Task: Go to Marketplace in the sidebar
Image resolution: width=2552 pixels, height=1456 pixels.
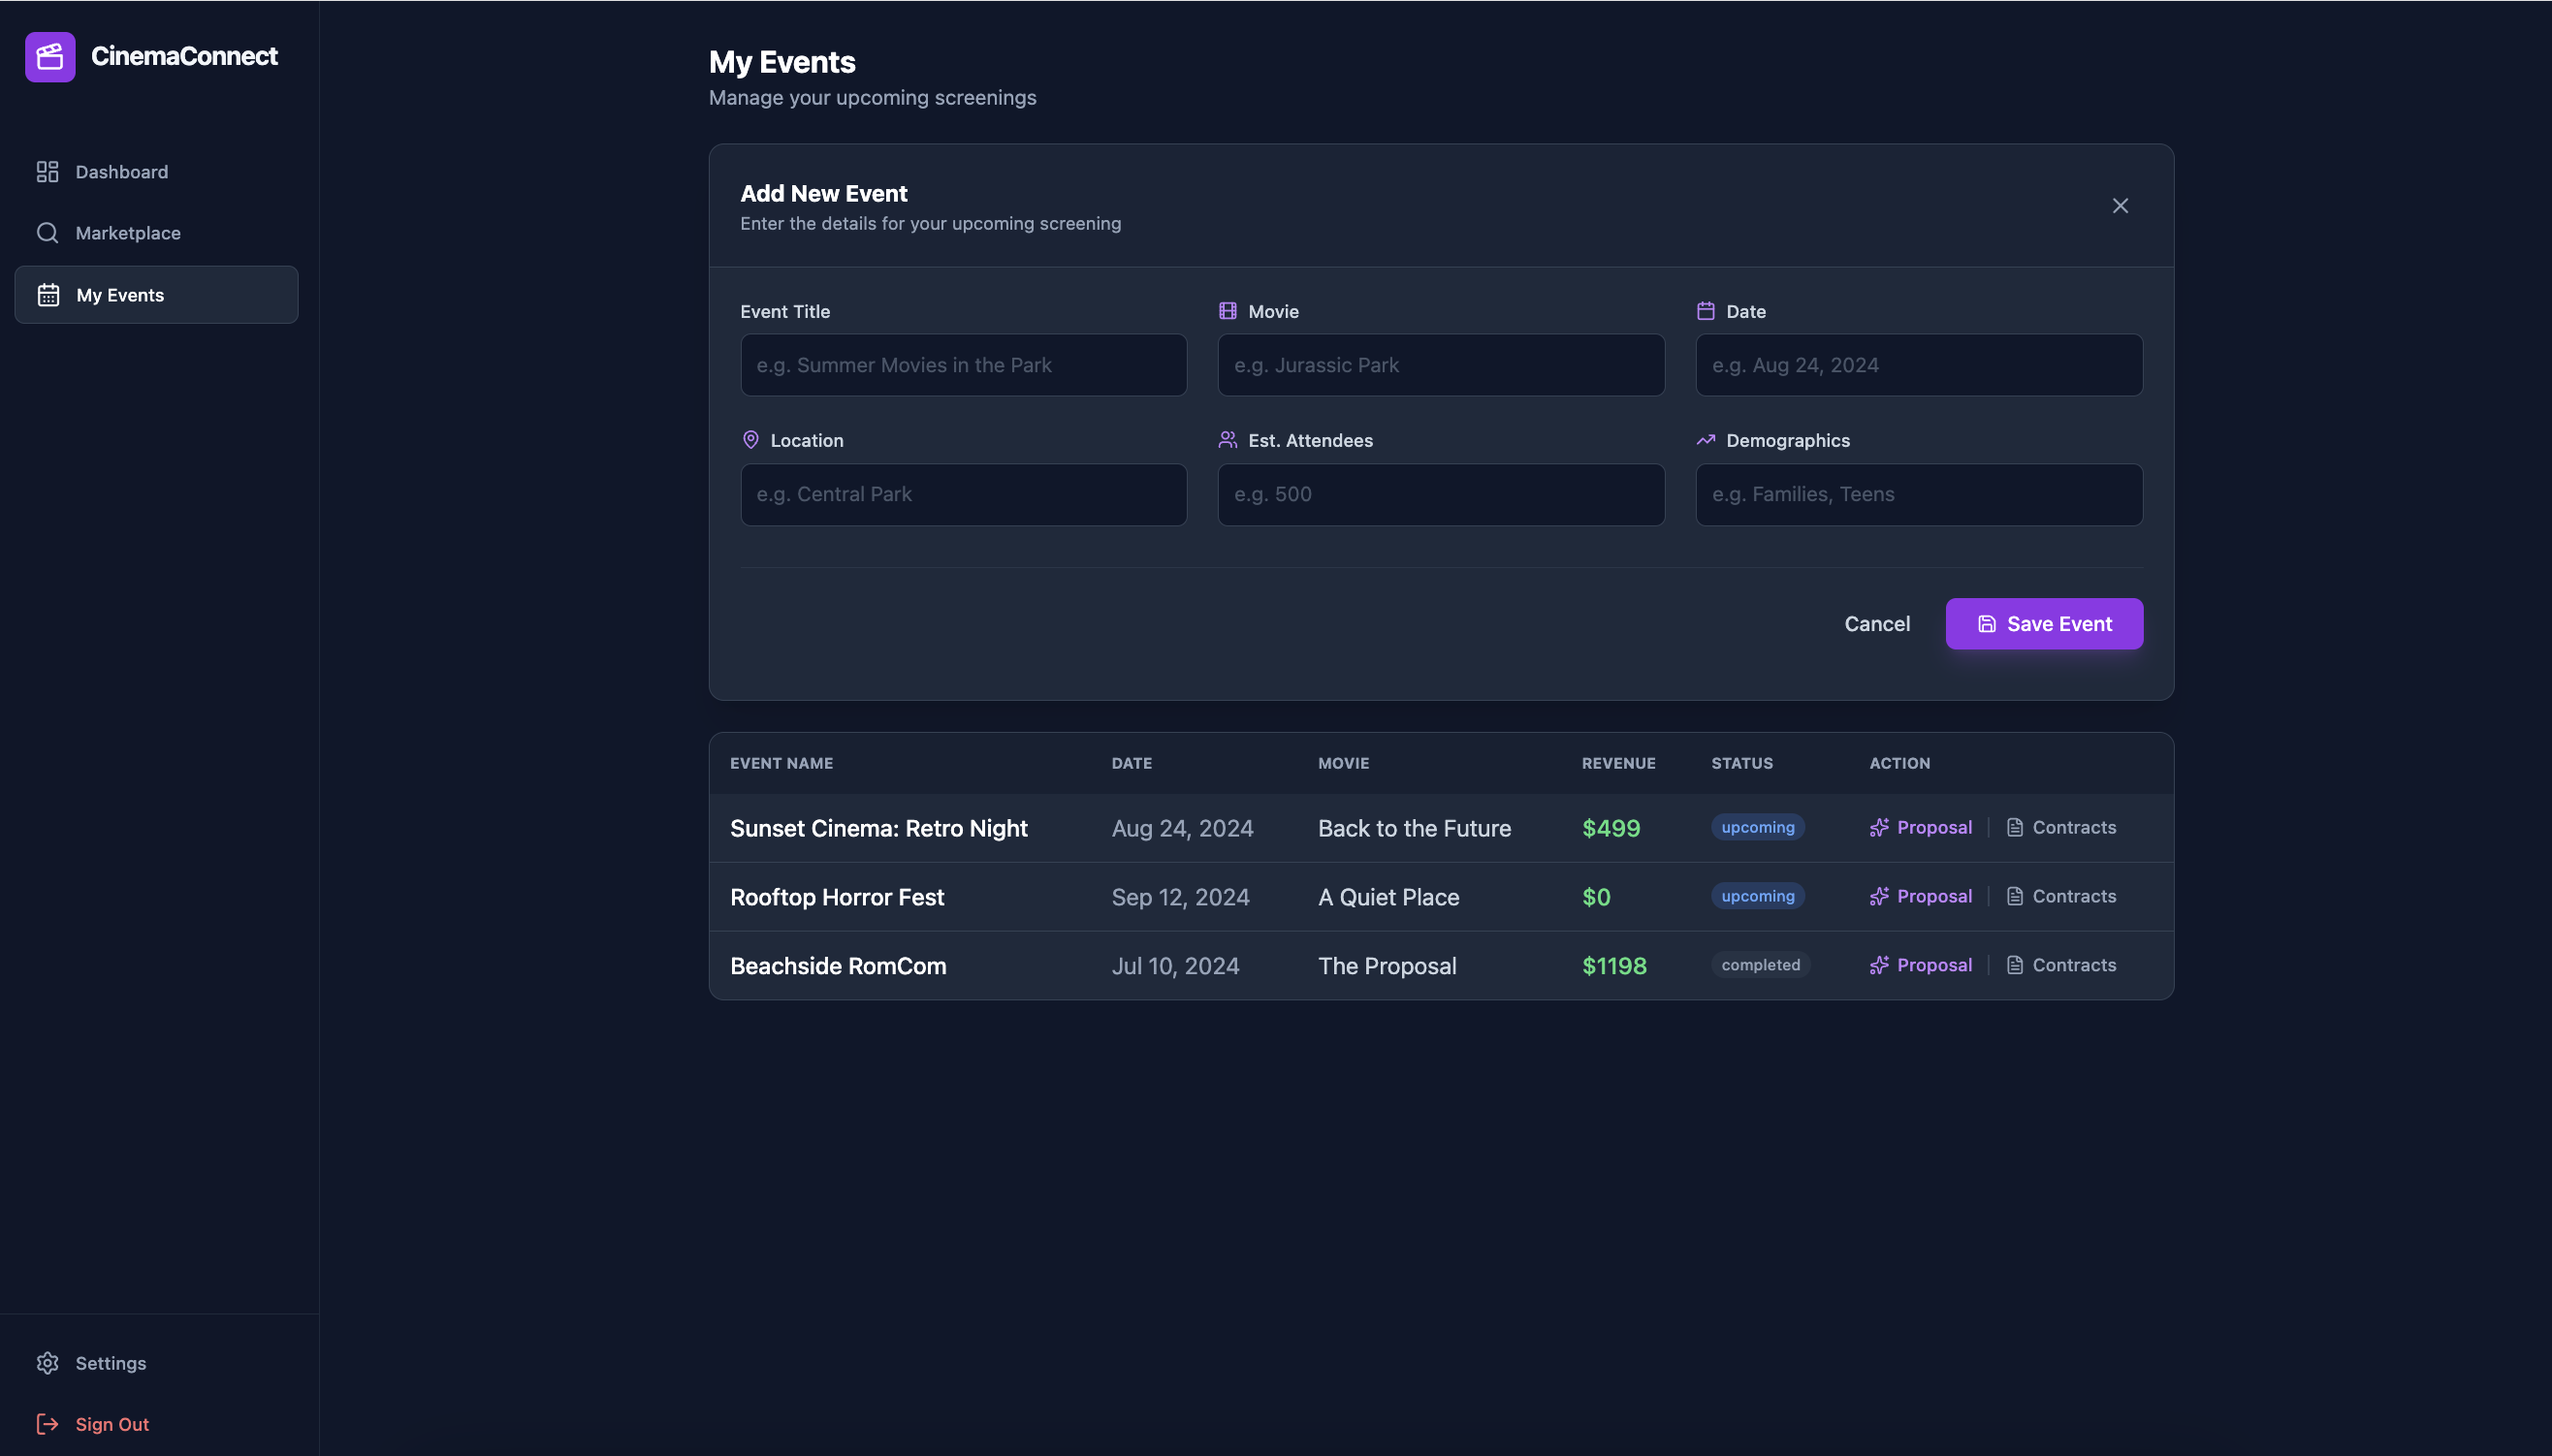Action: coord(127,233)
